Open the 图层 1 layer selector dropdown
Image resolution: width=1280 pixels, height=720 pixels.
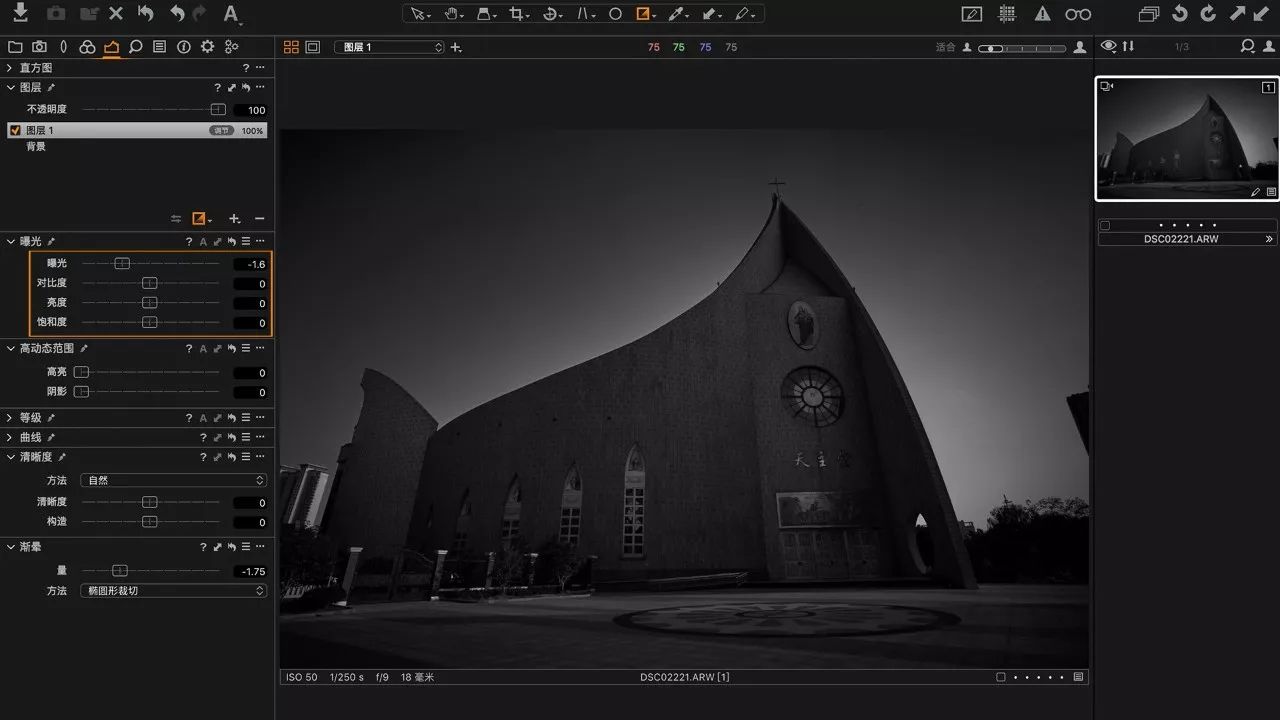389,47
